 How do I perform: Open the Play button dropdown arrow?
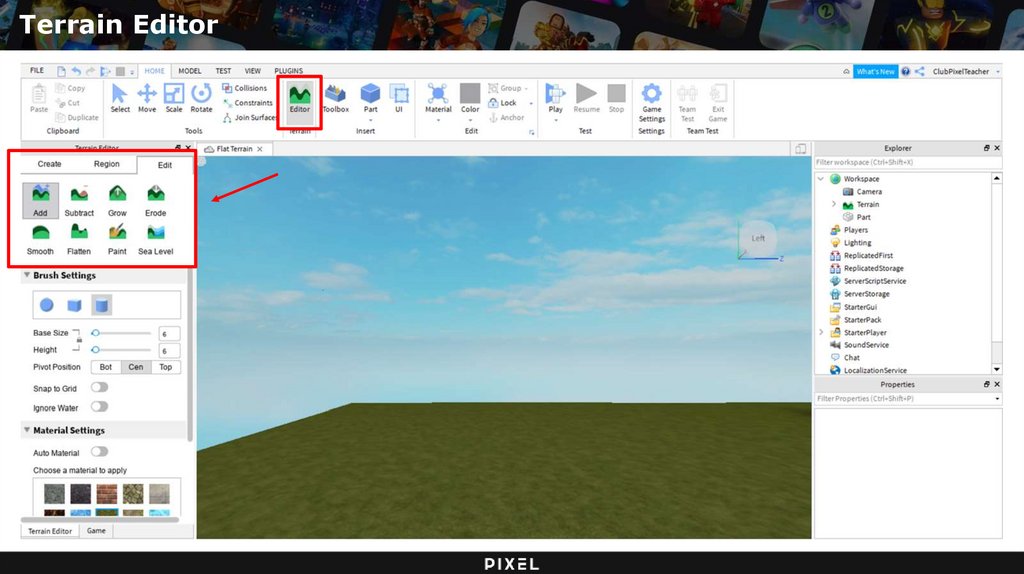[x=556, y=120]
